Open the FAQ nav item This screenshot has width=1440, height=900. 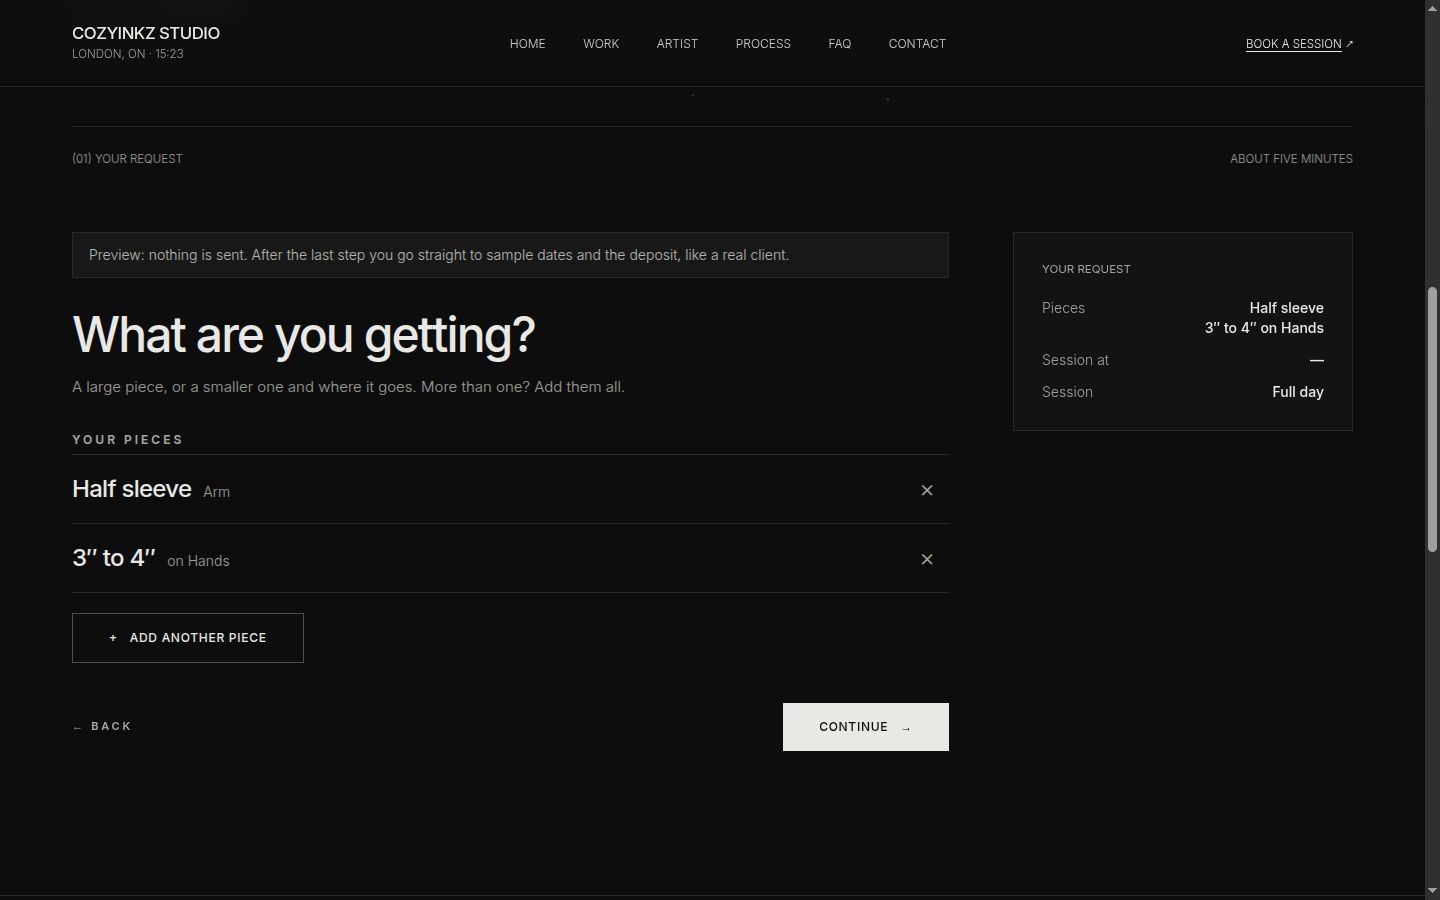pyautogui.click(x=840, y=44)
